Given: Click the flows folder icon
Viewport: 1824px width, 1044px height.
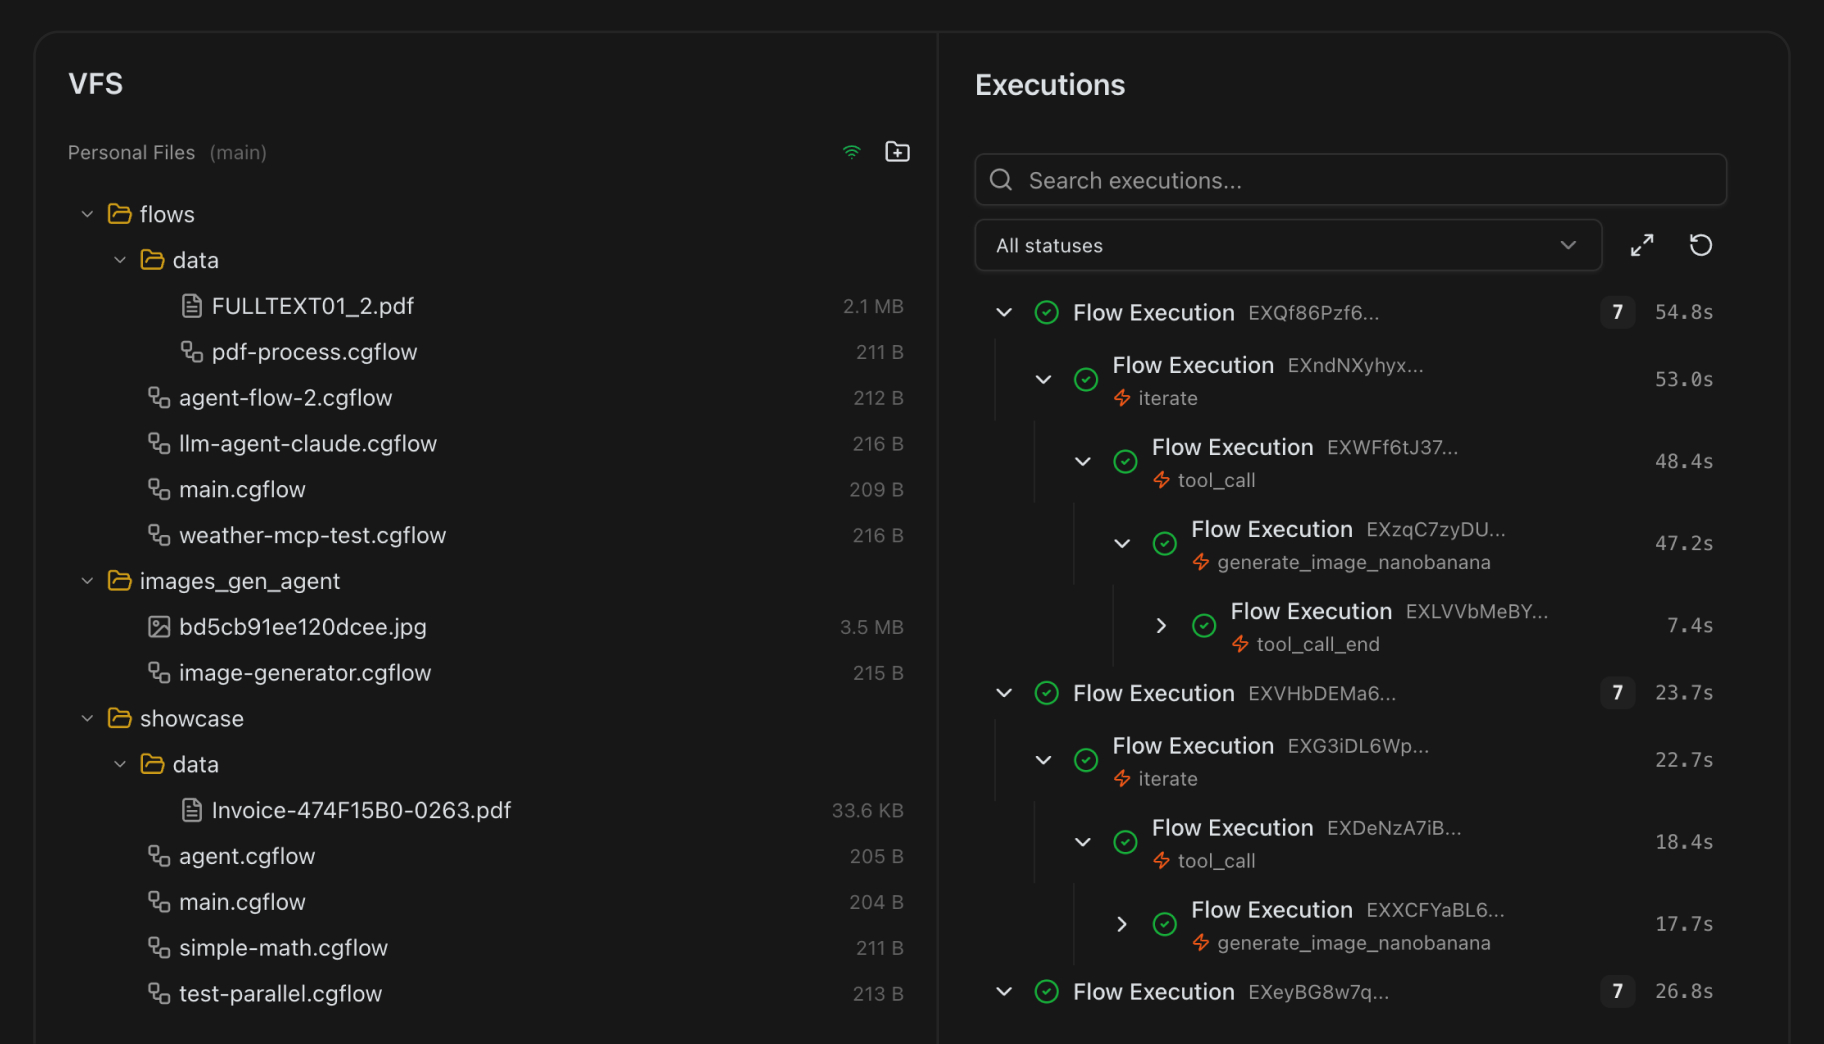Looking at the screenshot, I should tap(120, 214).
